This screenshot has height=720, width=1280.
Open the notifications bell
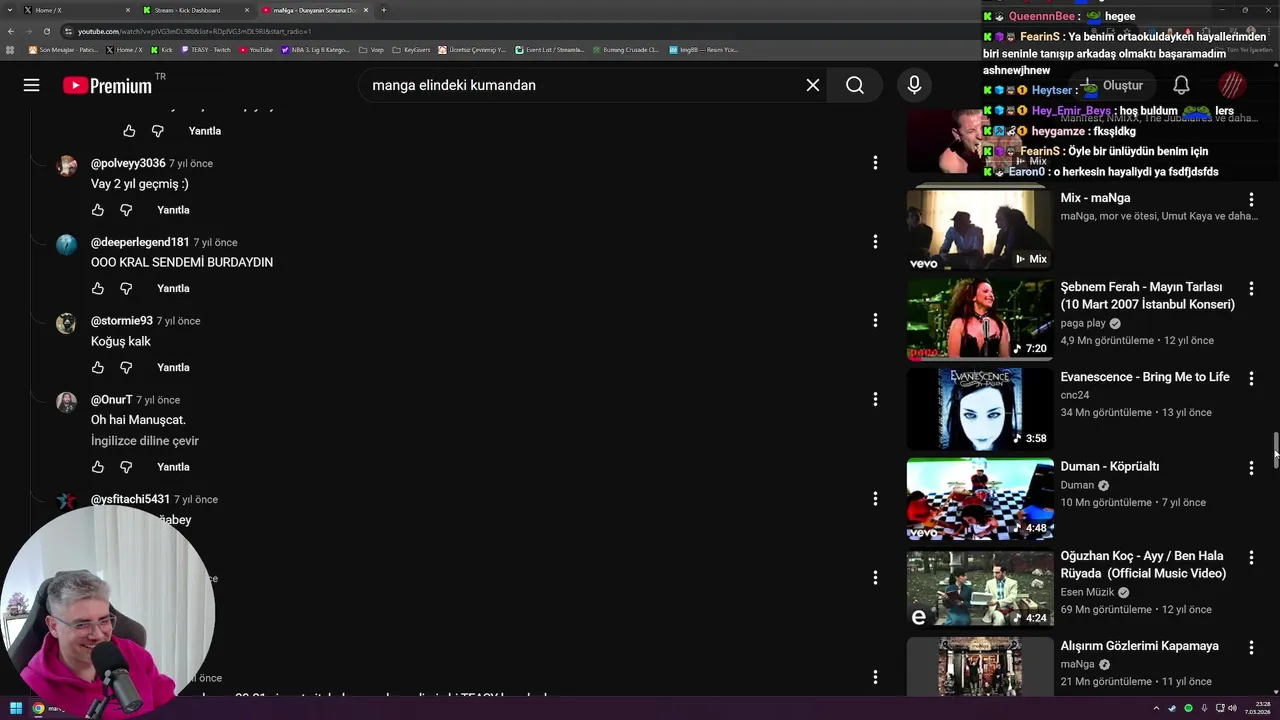click(1181, 85)
